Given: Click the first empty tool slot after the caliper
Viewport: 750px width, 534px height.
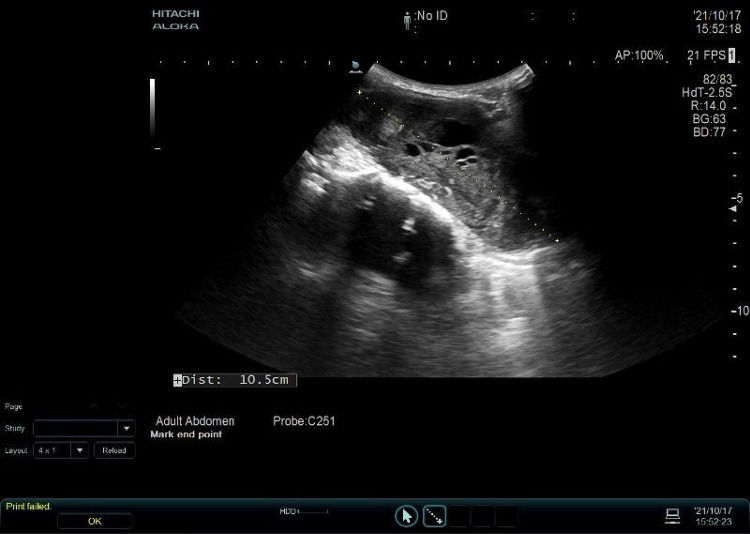Looking at the screenshot, I should (459, 516).
